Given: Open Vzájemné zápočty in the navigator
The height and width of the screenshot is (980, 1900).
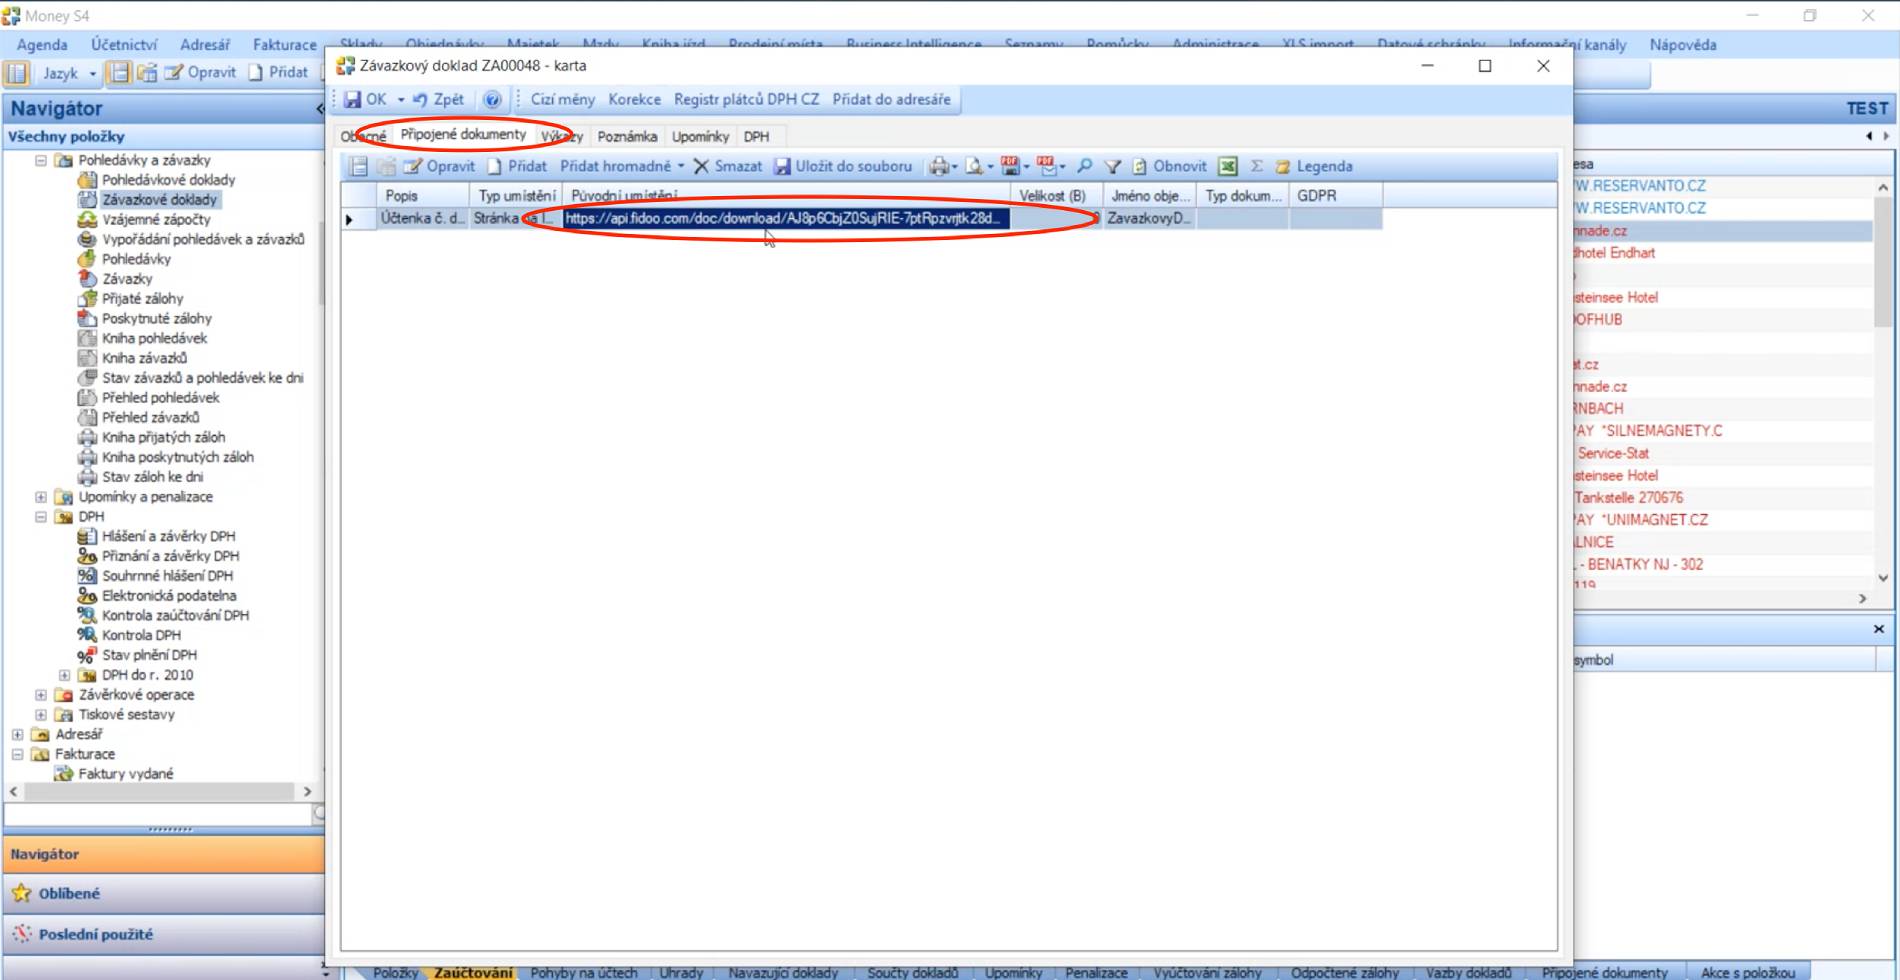Looking at the screenshot, I should (156, 219).
